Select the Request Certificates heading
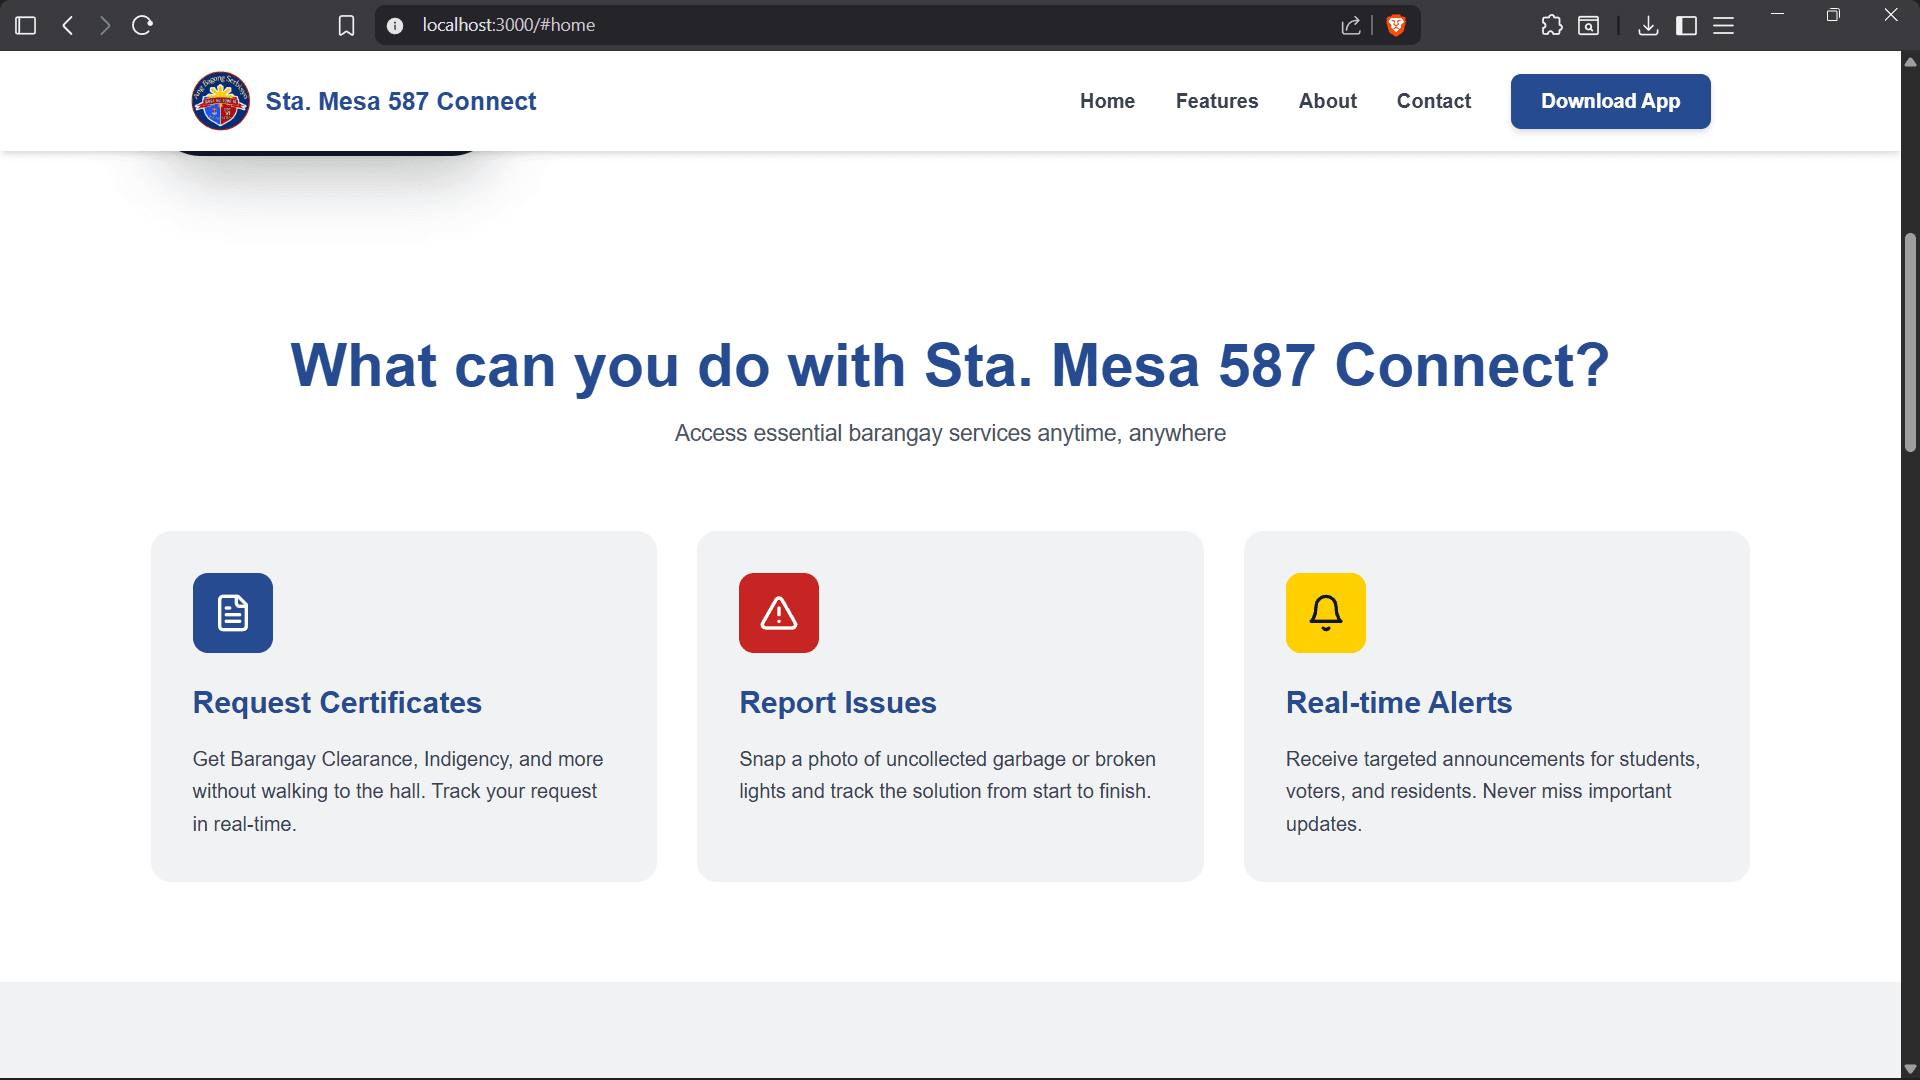This screenshot has height=1080, width=1920. 337,703
